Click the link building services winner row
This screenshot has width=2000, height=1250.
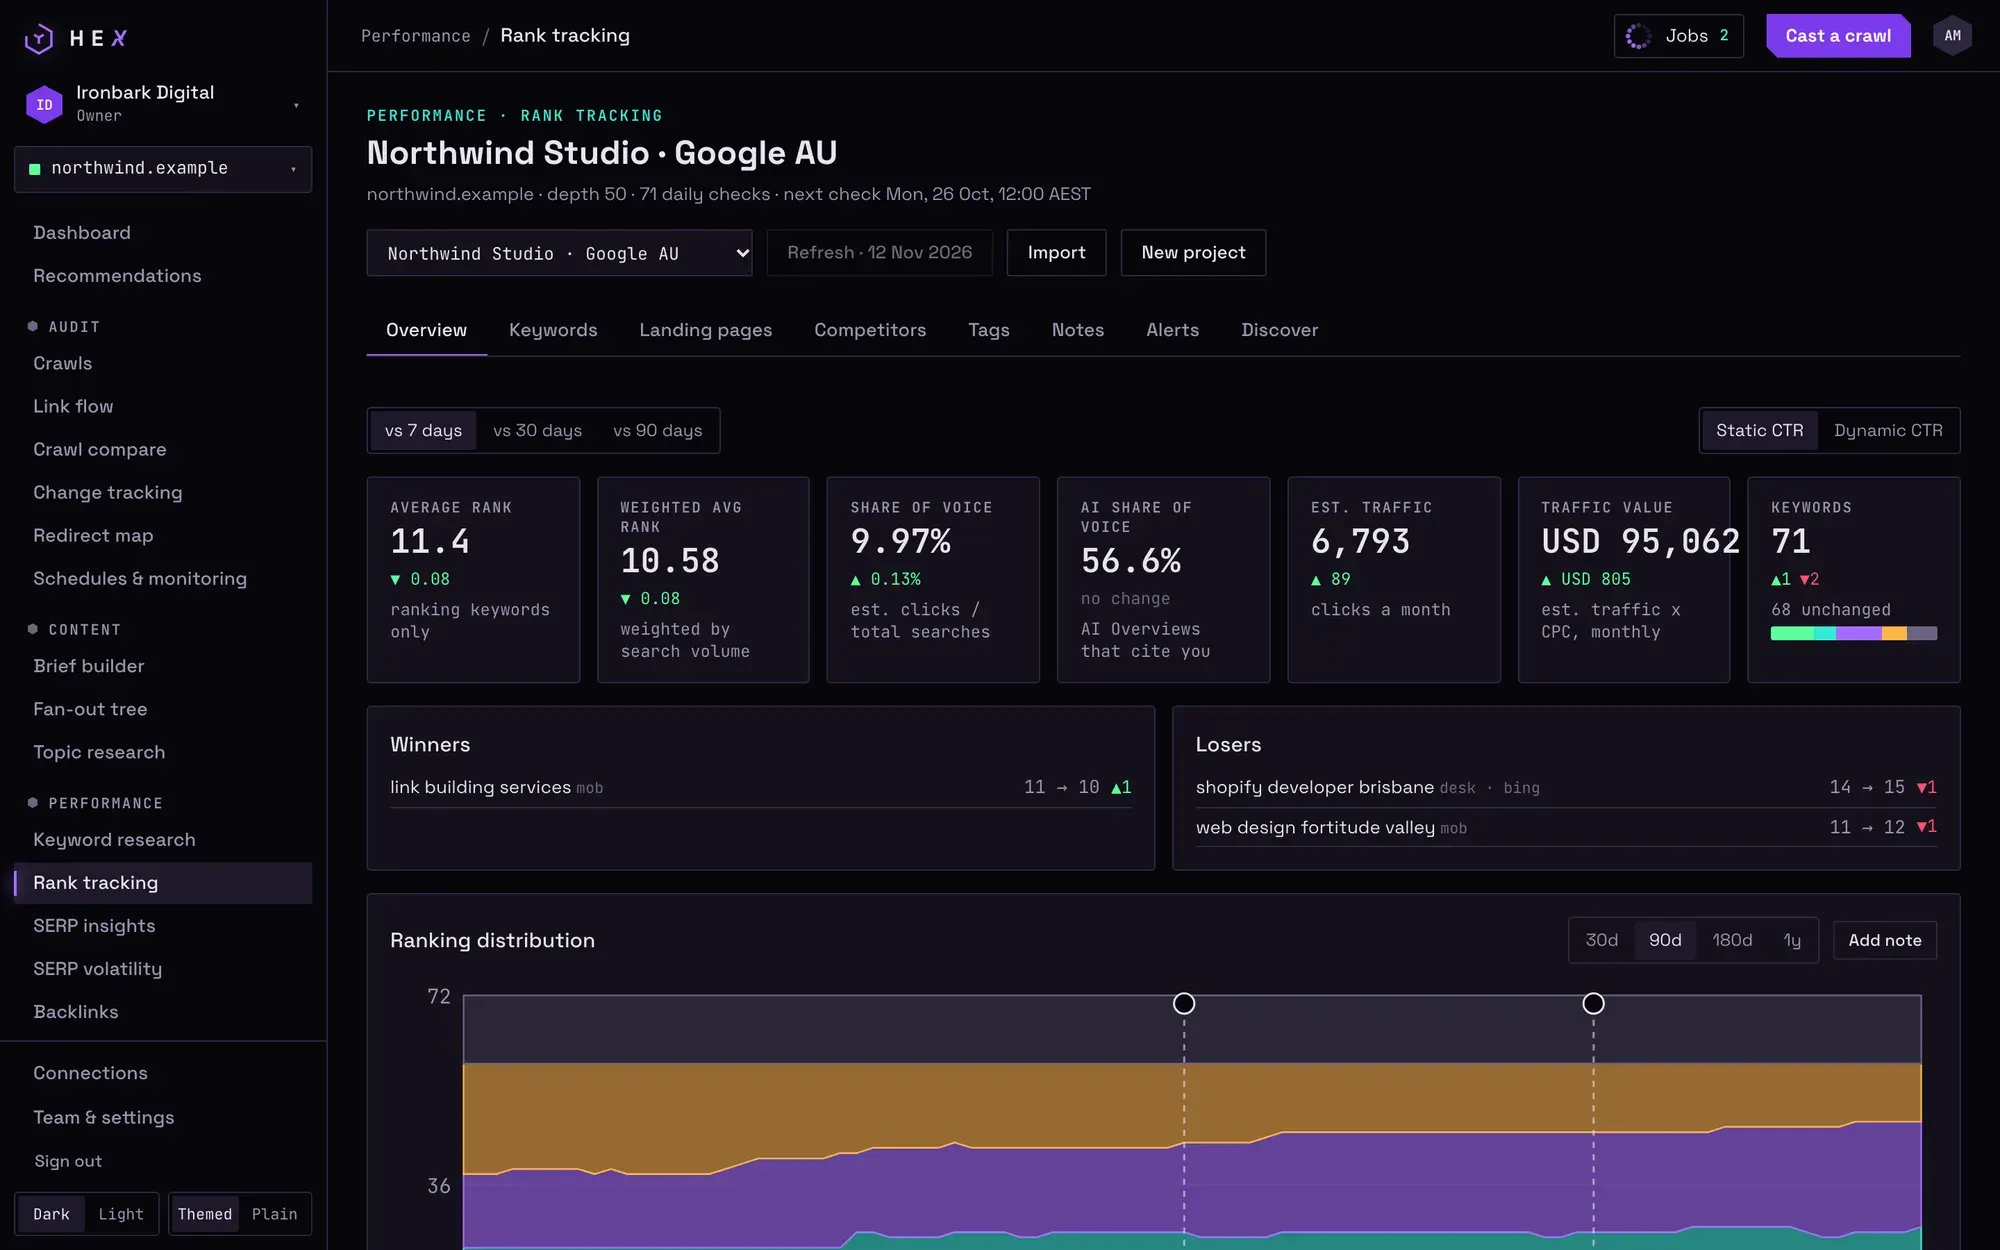[760, 788]
